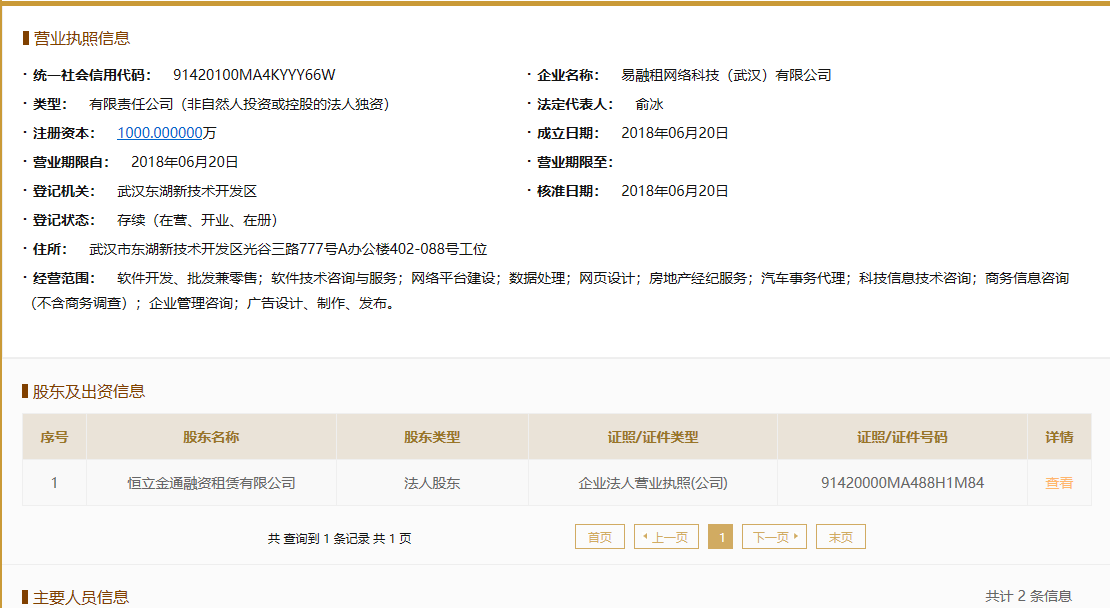Select the 企业法人营业执照(公司) cell
Screen dimensions: 1110x608
pyautogui.click(x=653, y=483)
